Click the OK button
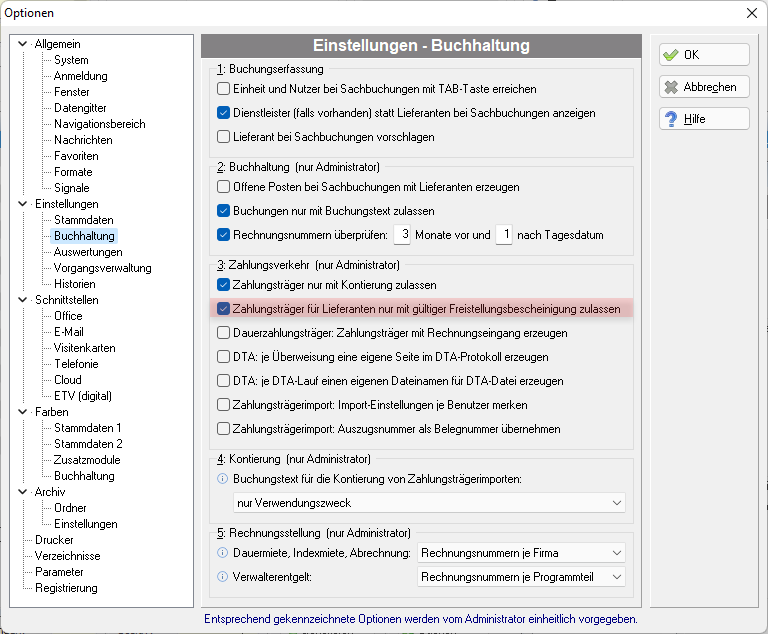 704,55
